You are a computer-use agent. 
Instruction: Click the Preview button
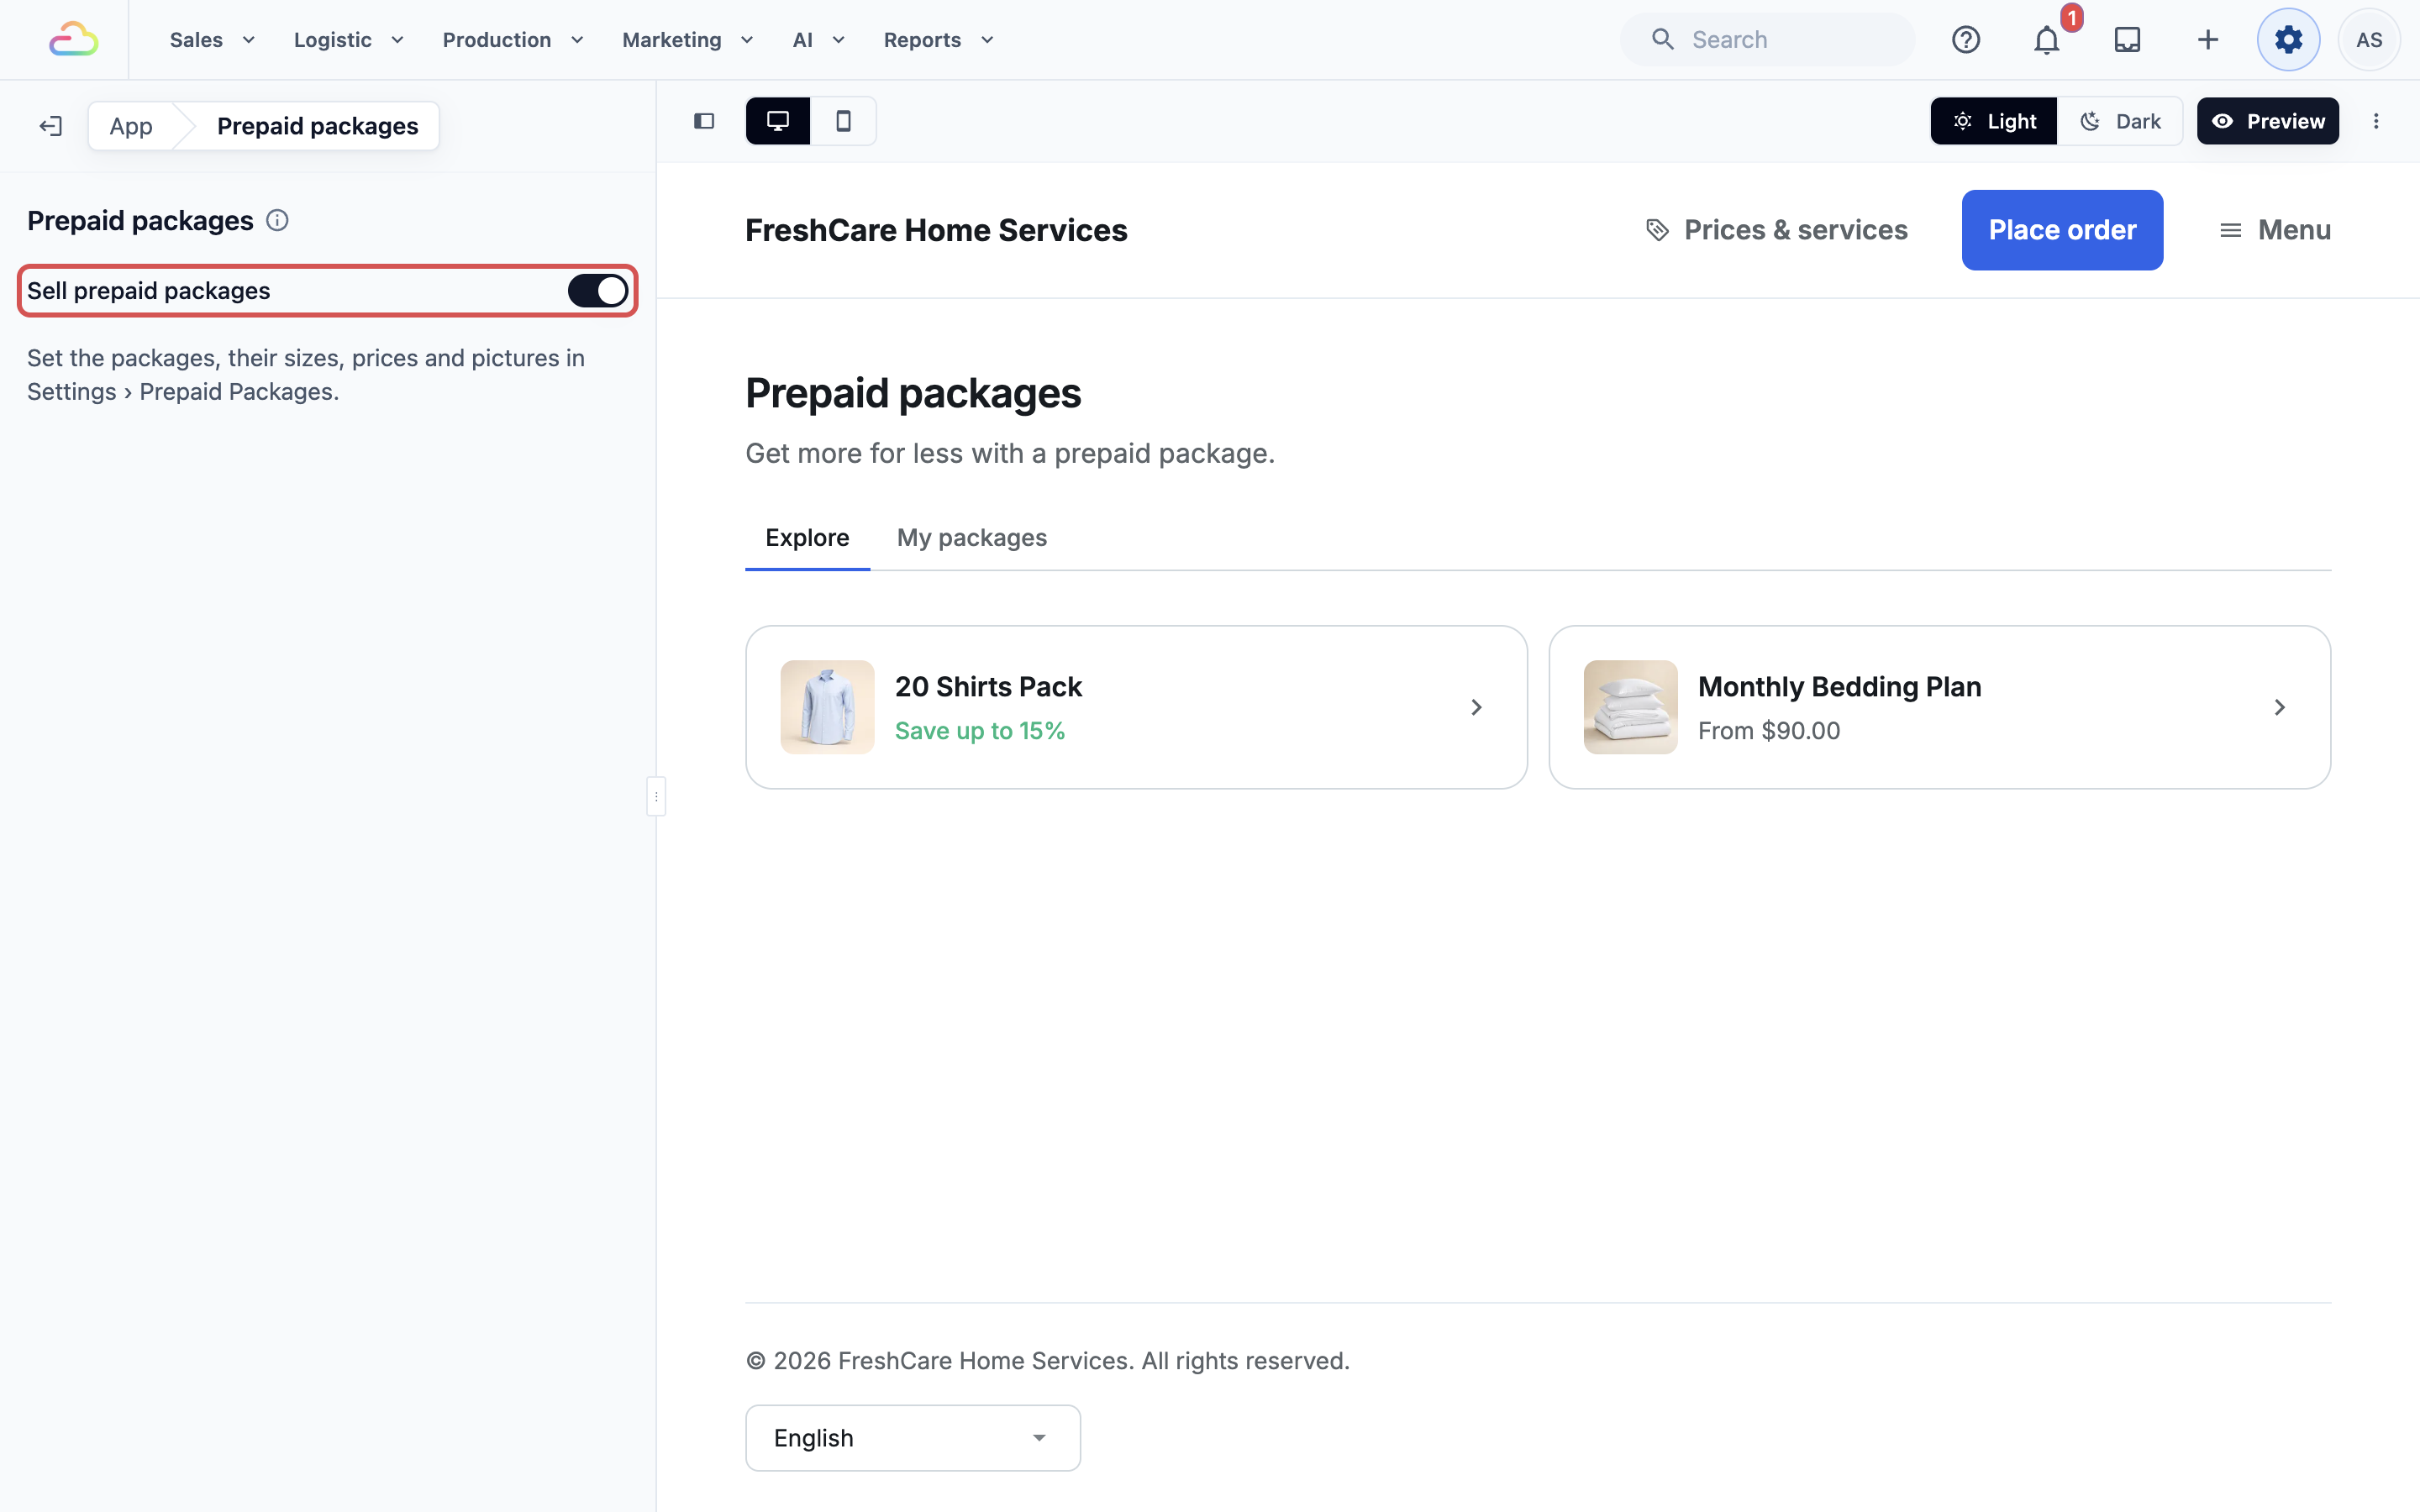(x=2268, y=121)
